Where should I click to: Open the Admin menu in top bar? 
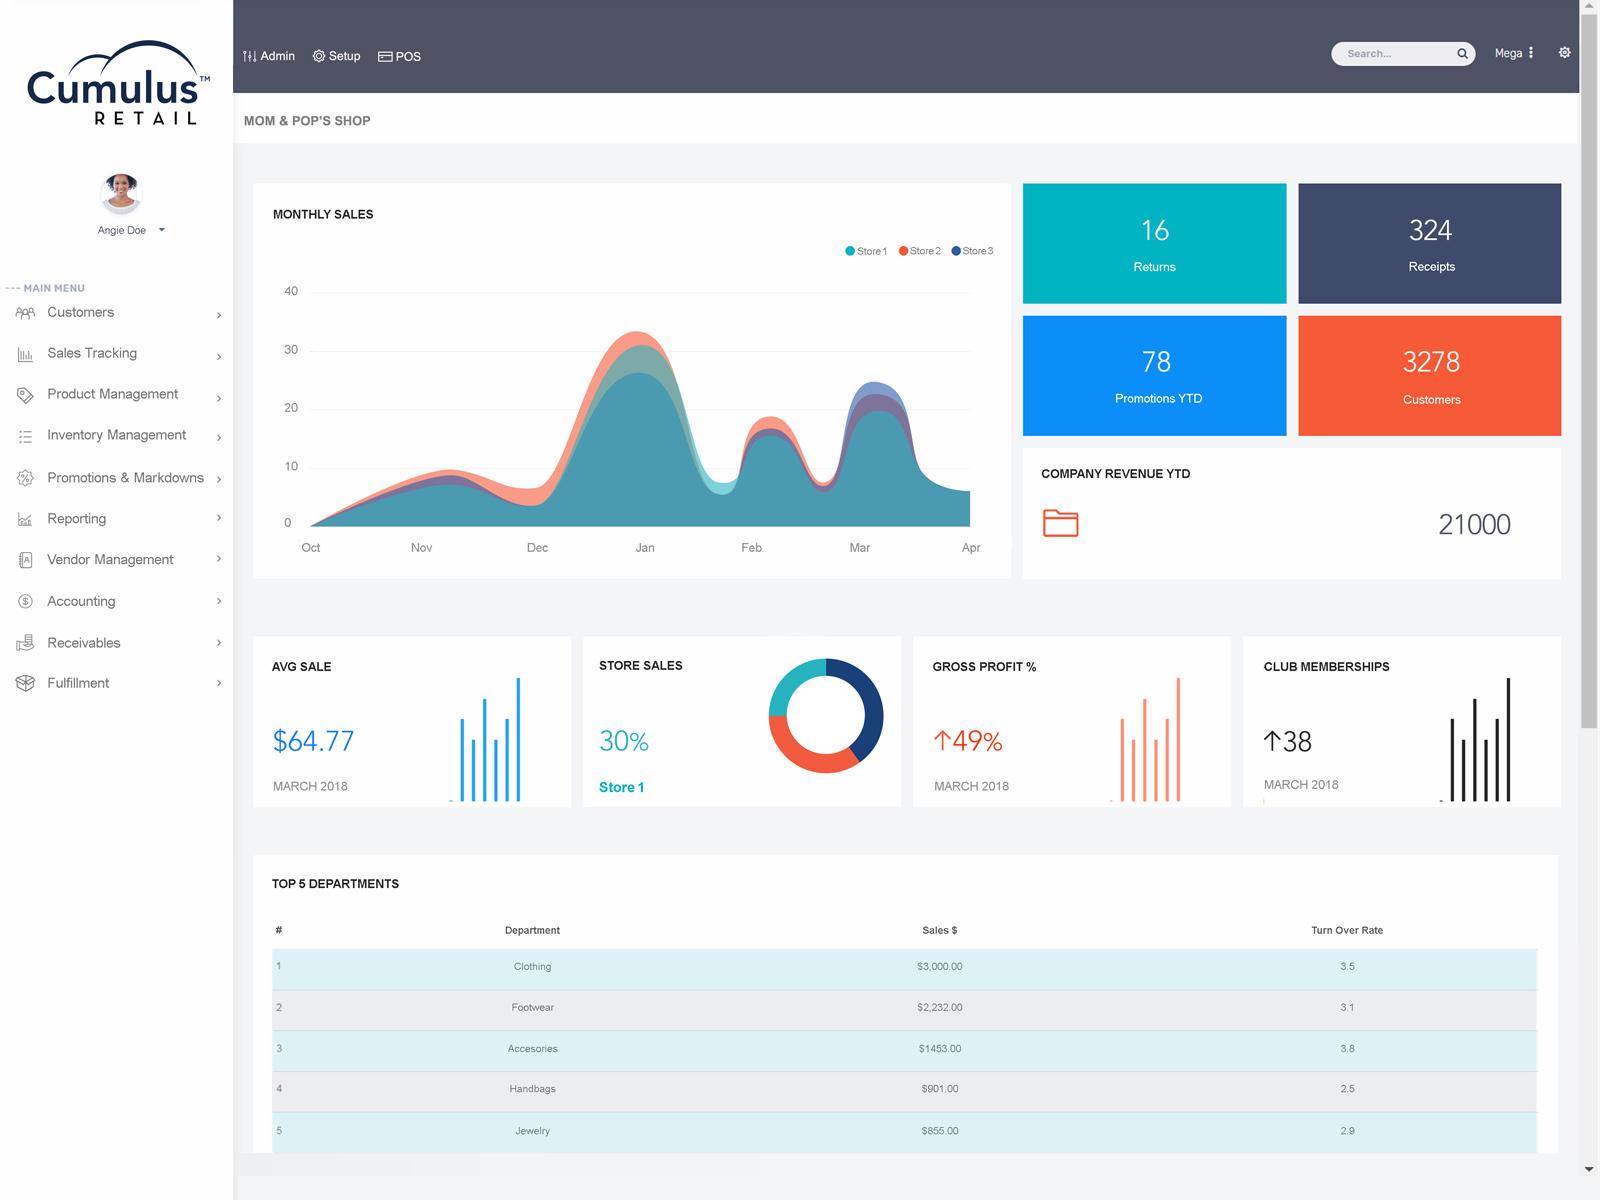point(269,56)
